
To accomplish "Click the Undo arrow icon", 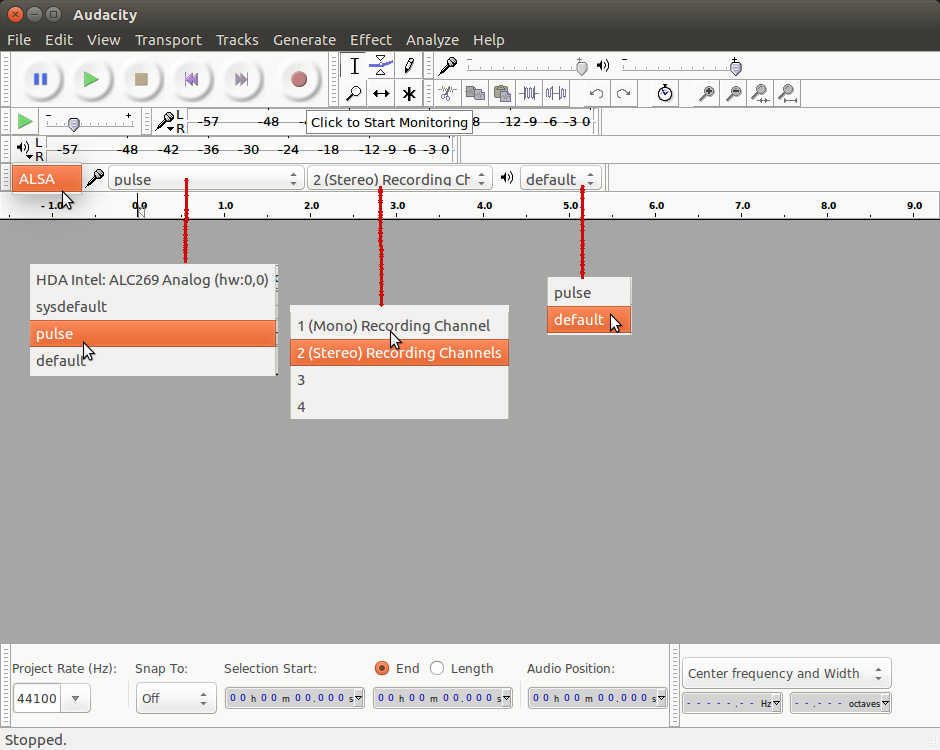I will (596, 94).
